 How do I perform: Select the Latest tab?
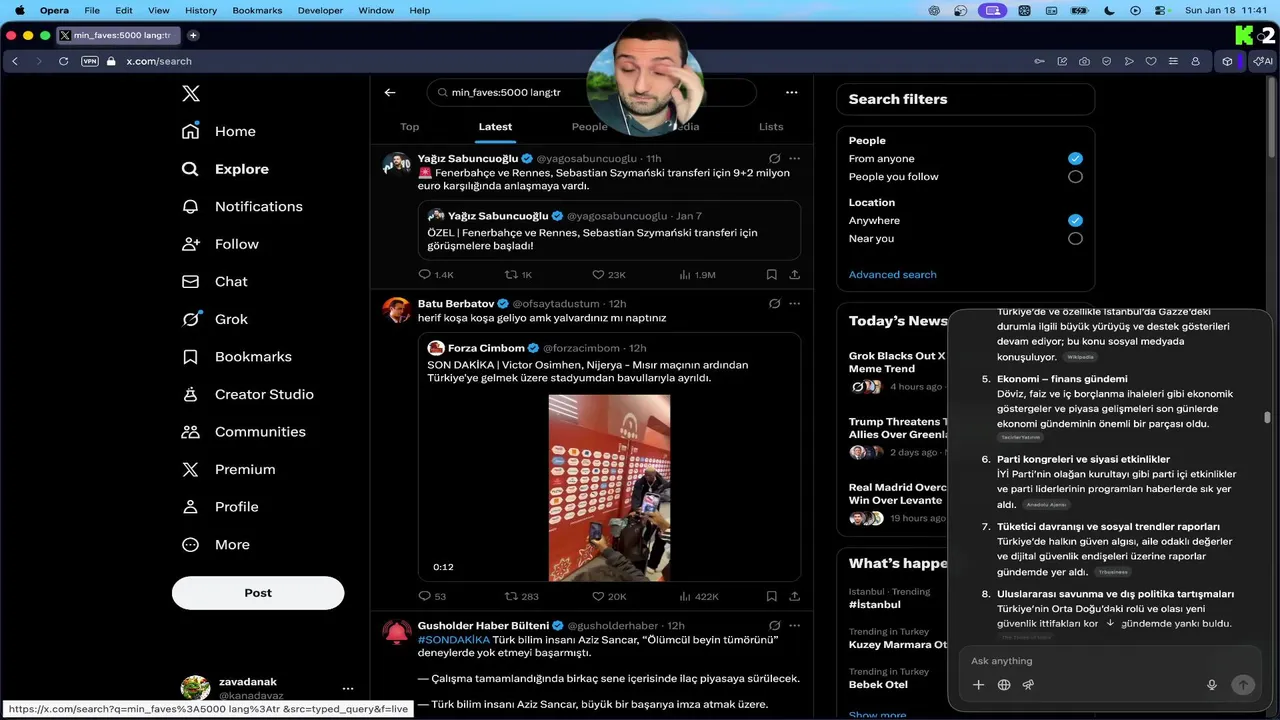495,127
